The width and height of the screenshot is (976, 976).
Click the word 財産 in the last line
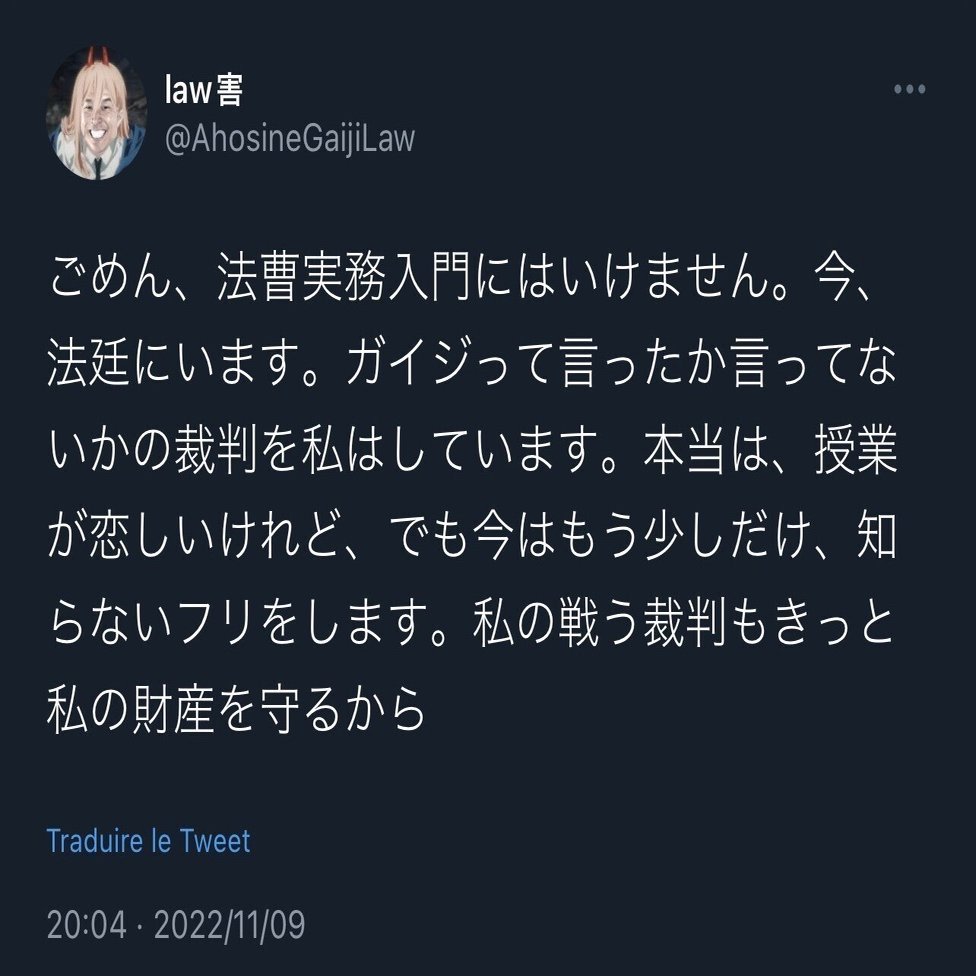(173, 709)
